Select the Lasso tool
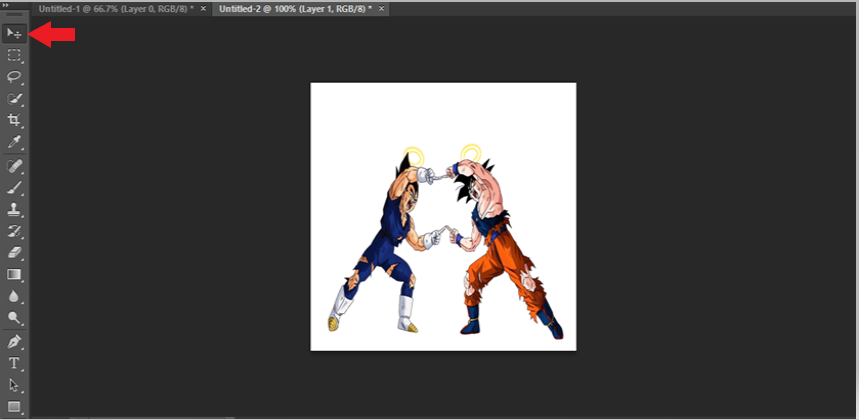 14,77
